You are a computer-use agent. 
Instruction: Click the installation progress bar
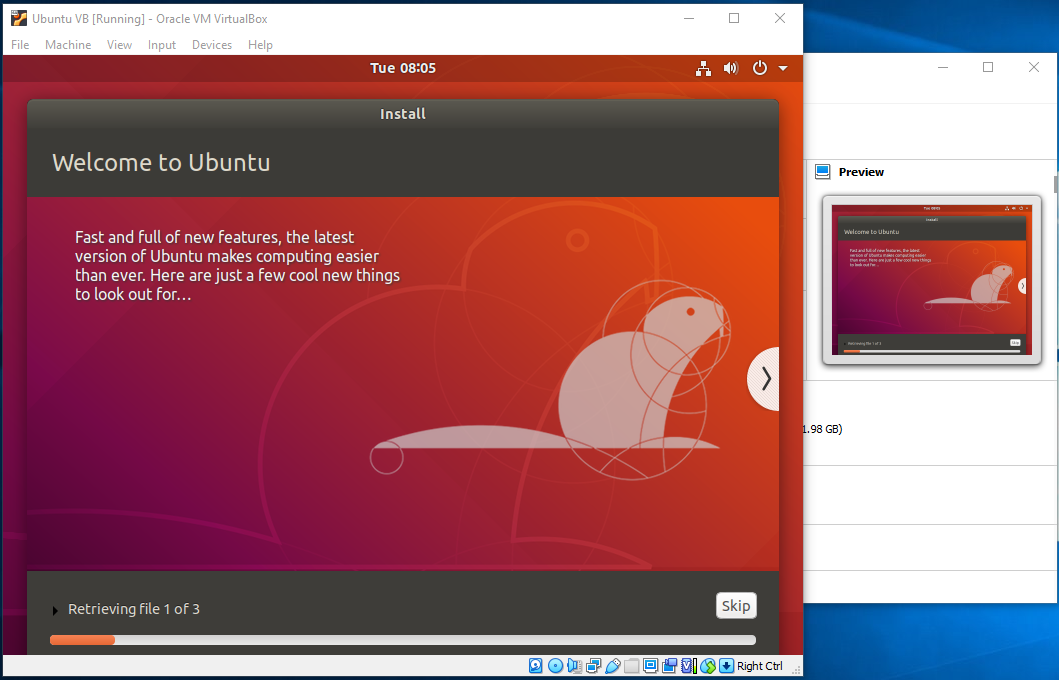(403, 640)
